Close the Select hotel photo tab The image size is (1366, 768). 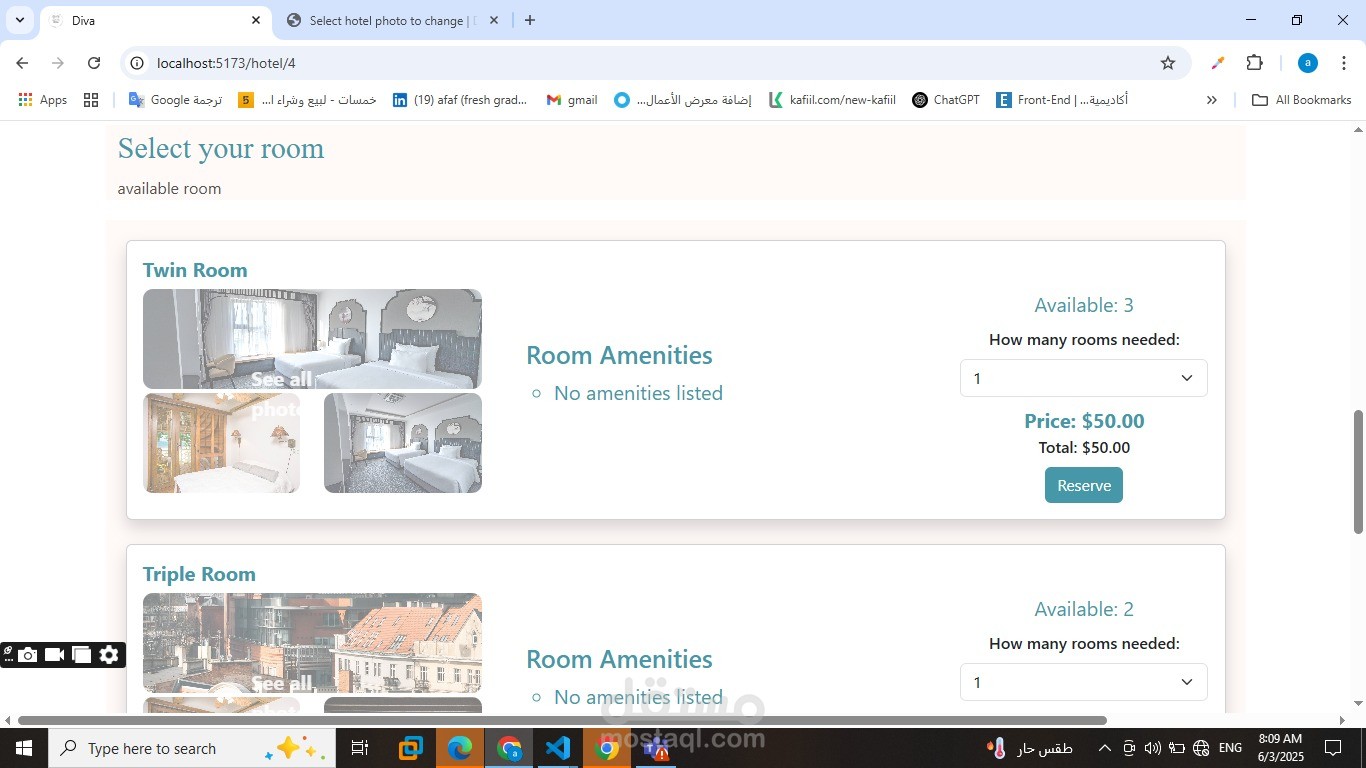click(494, 20)
